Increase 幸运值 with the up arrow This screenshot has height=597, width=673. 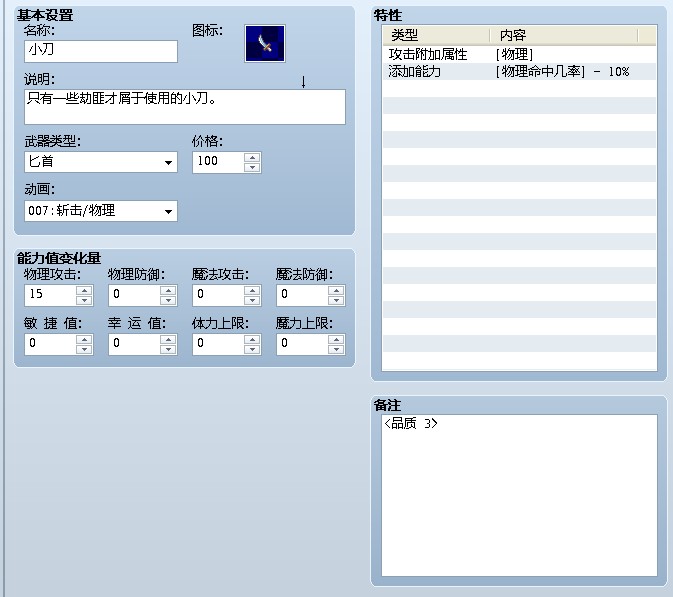point(168,339)
